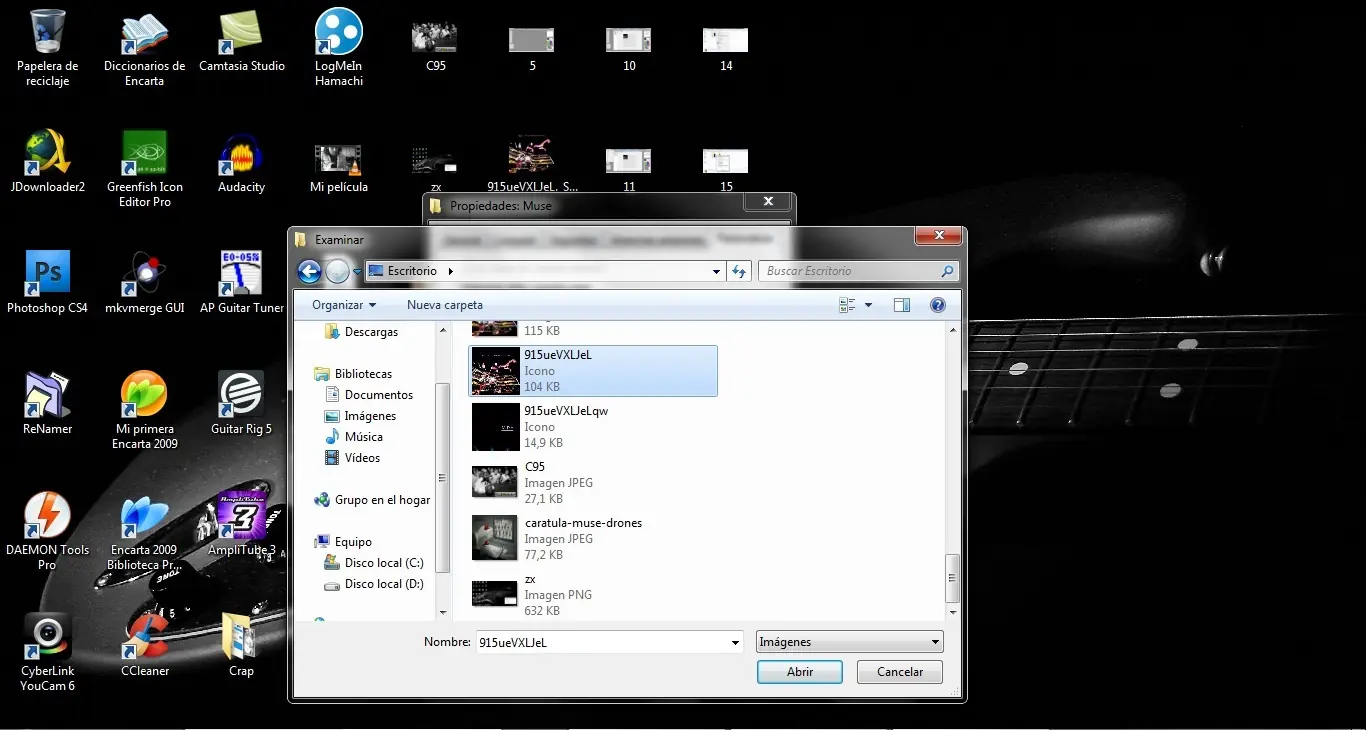Select the Audacity desktop icon
The image size is (1366, 730).
coord(241,161)
